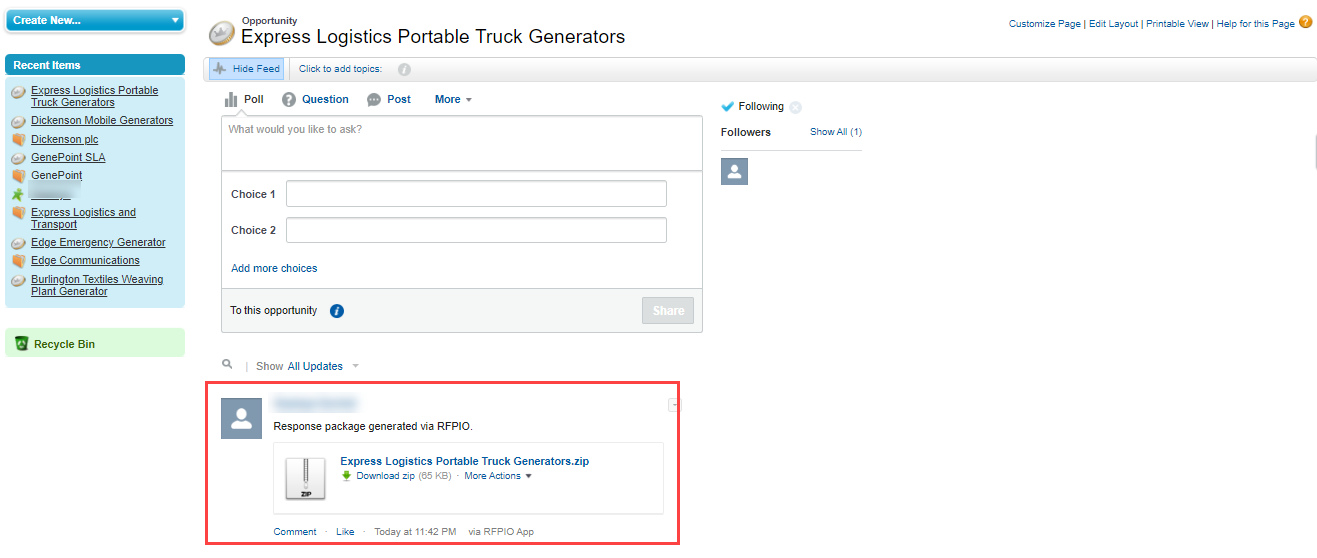The width and height of the screenshot is (1317, 558).
Task: Expand the More publisher dropdown
Action: [x=453, y=99]
